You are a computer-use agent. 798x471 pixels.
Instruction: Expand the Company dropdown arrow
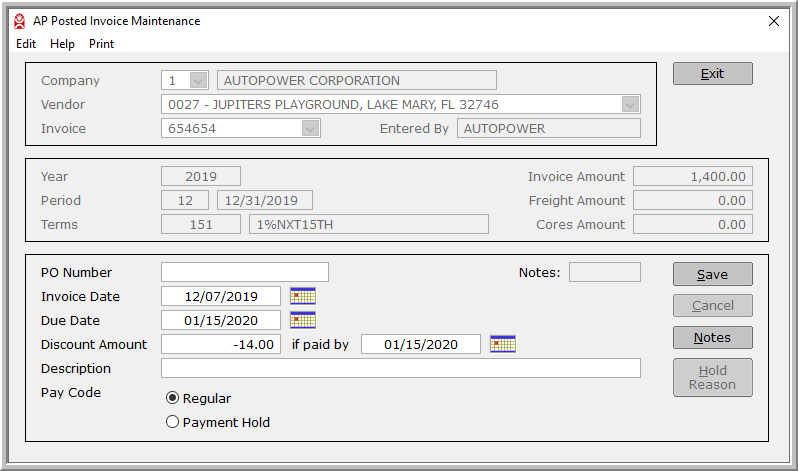[198, 81]
